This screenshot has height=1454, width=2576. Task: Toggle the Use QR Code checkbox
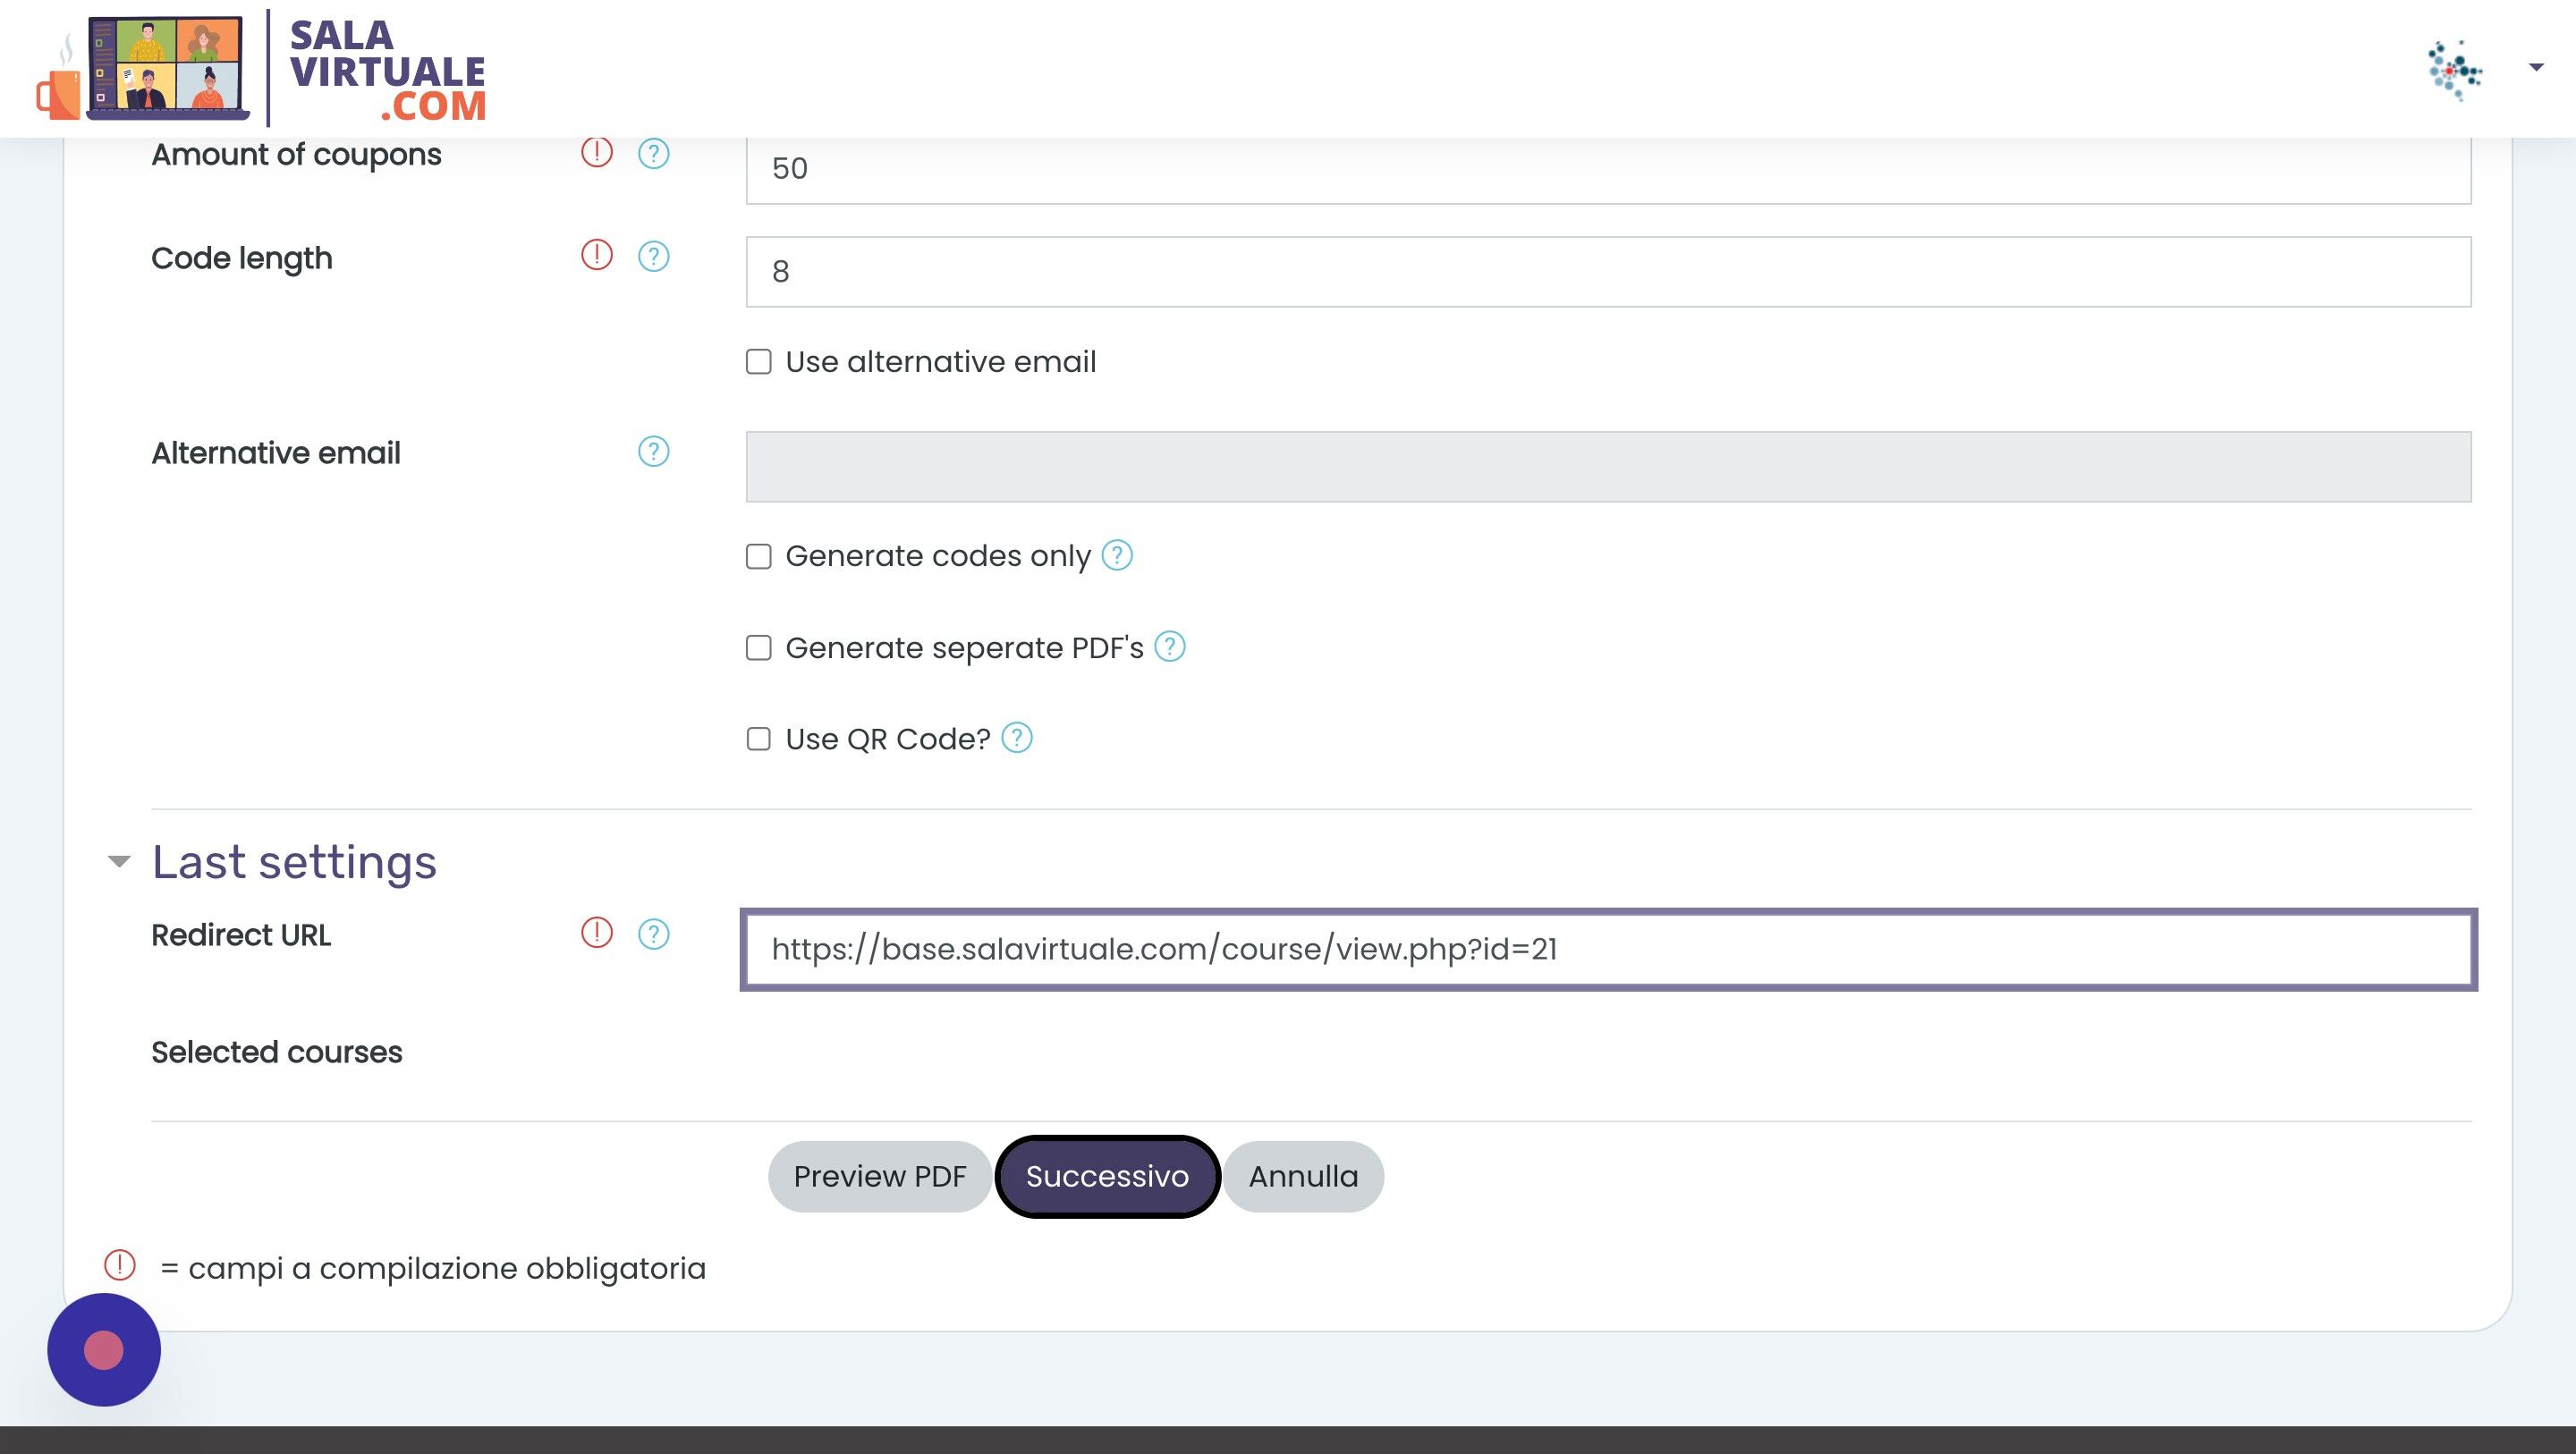758,739
